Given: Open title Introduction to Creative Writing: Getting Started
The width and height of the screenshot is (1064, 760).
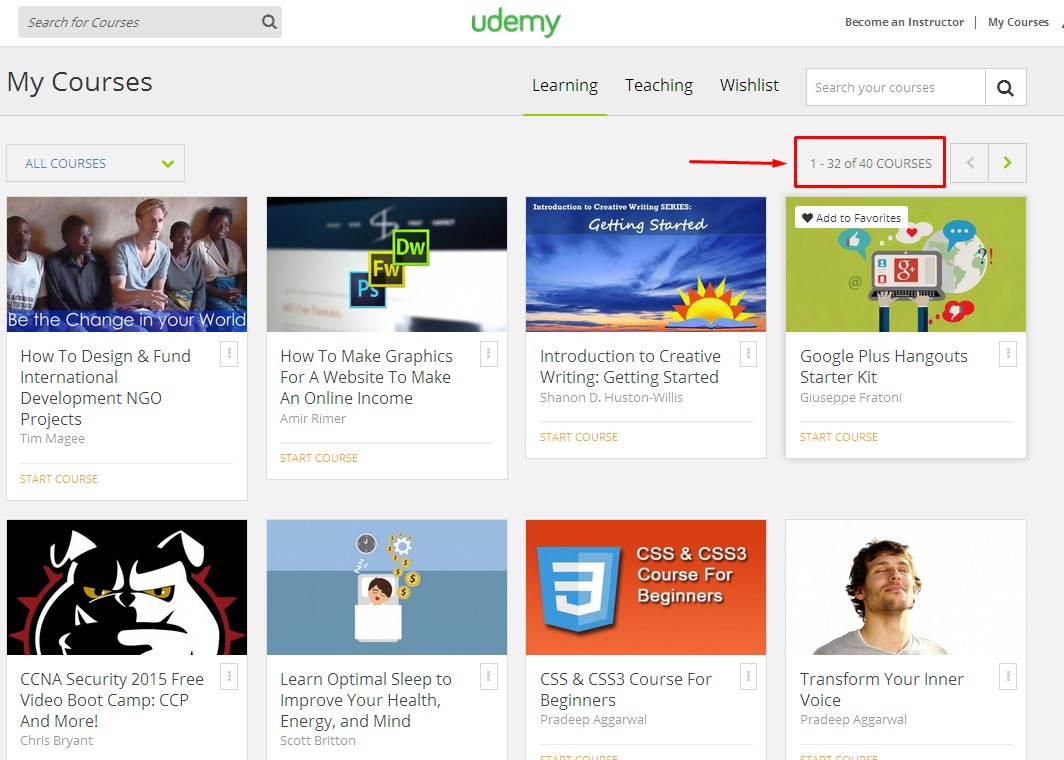Looking at the screenshot, I should [630, 366].
